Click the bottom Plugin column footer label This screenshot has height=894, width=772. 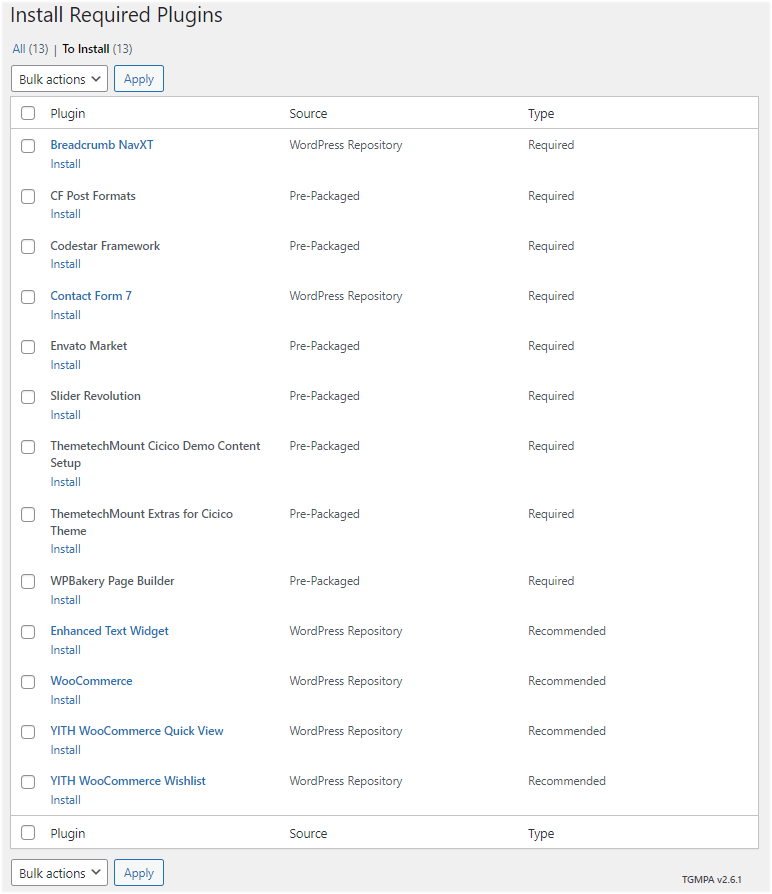[x=67, y=834]
